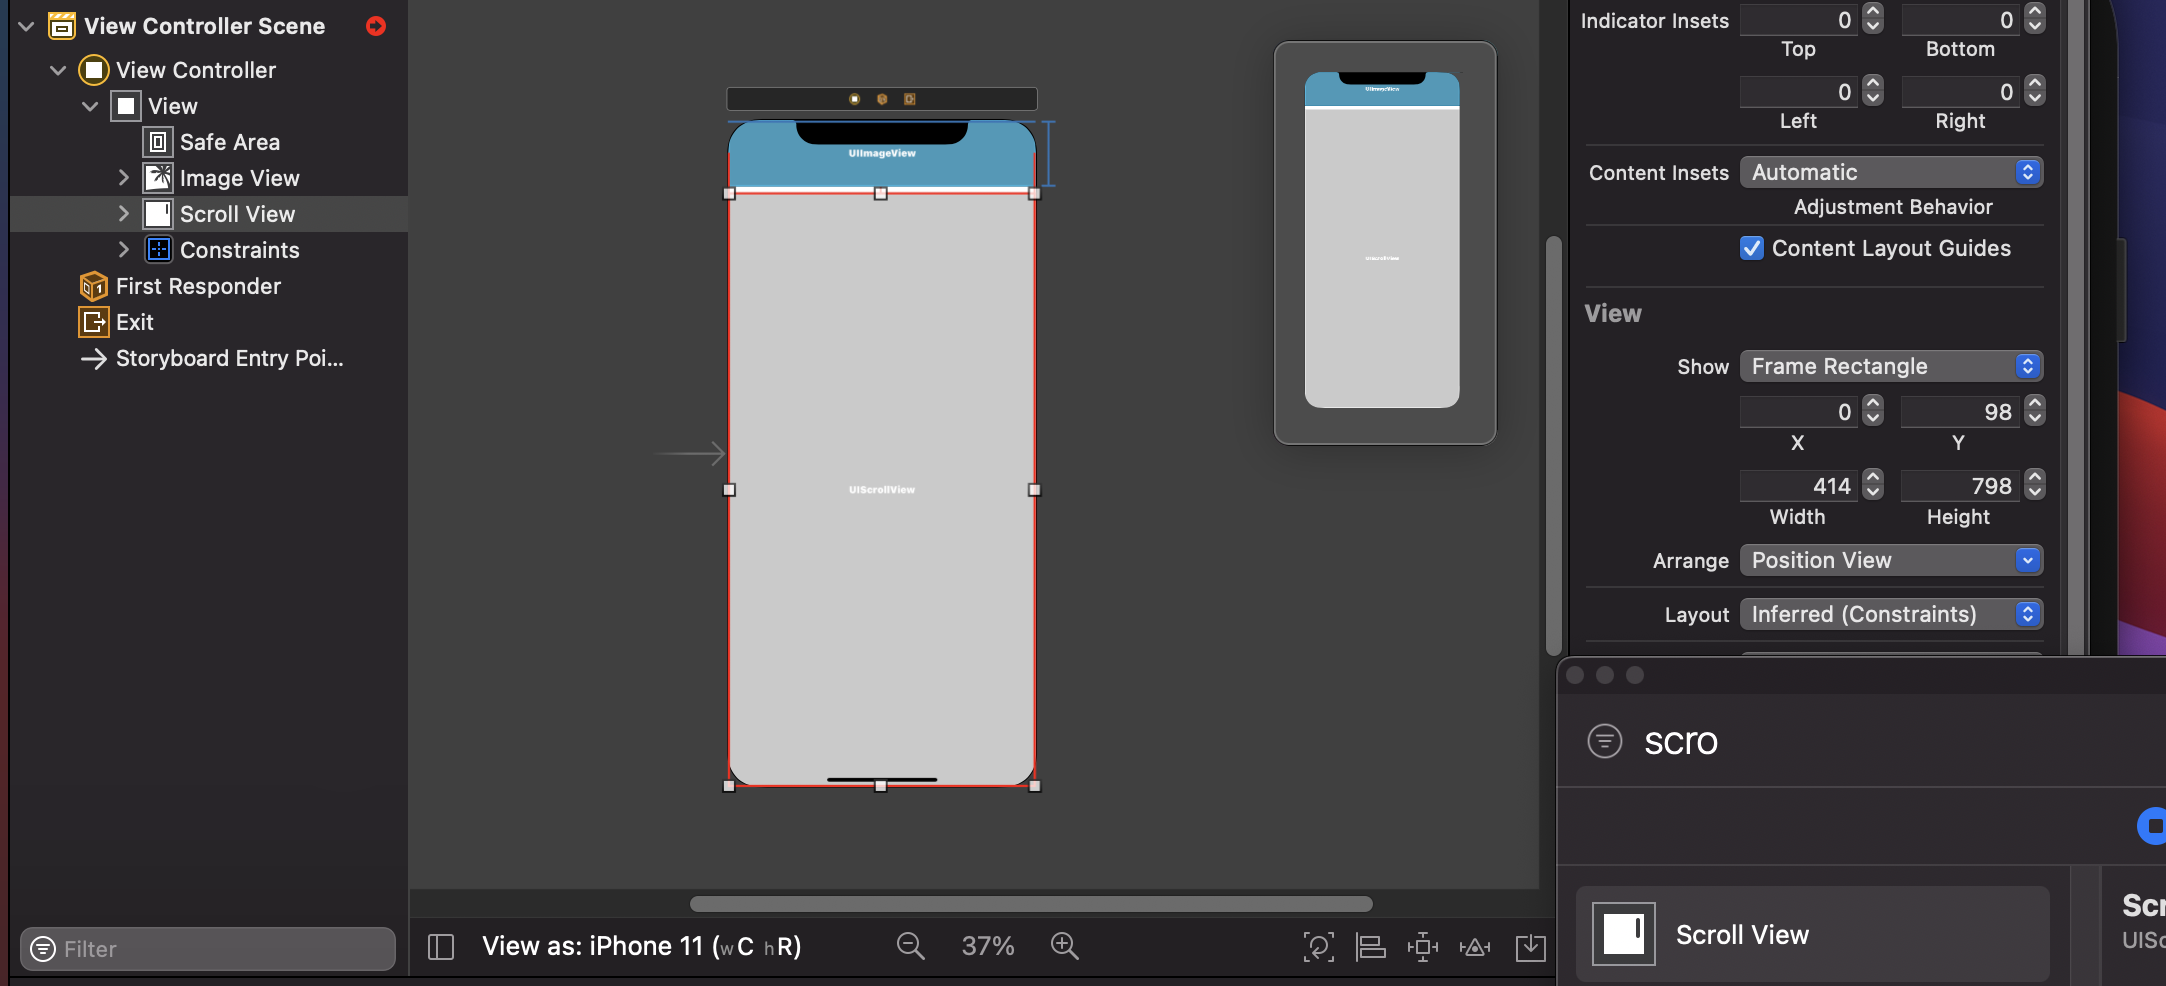The height and width of the screenshot is (986, 2166).
Task: Expand the Scroll View outline item
Action: 124,214
